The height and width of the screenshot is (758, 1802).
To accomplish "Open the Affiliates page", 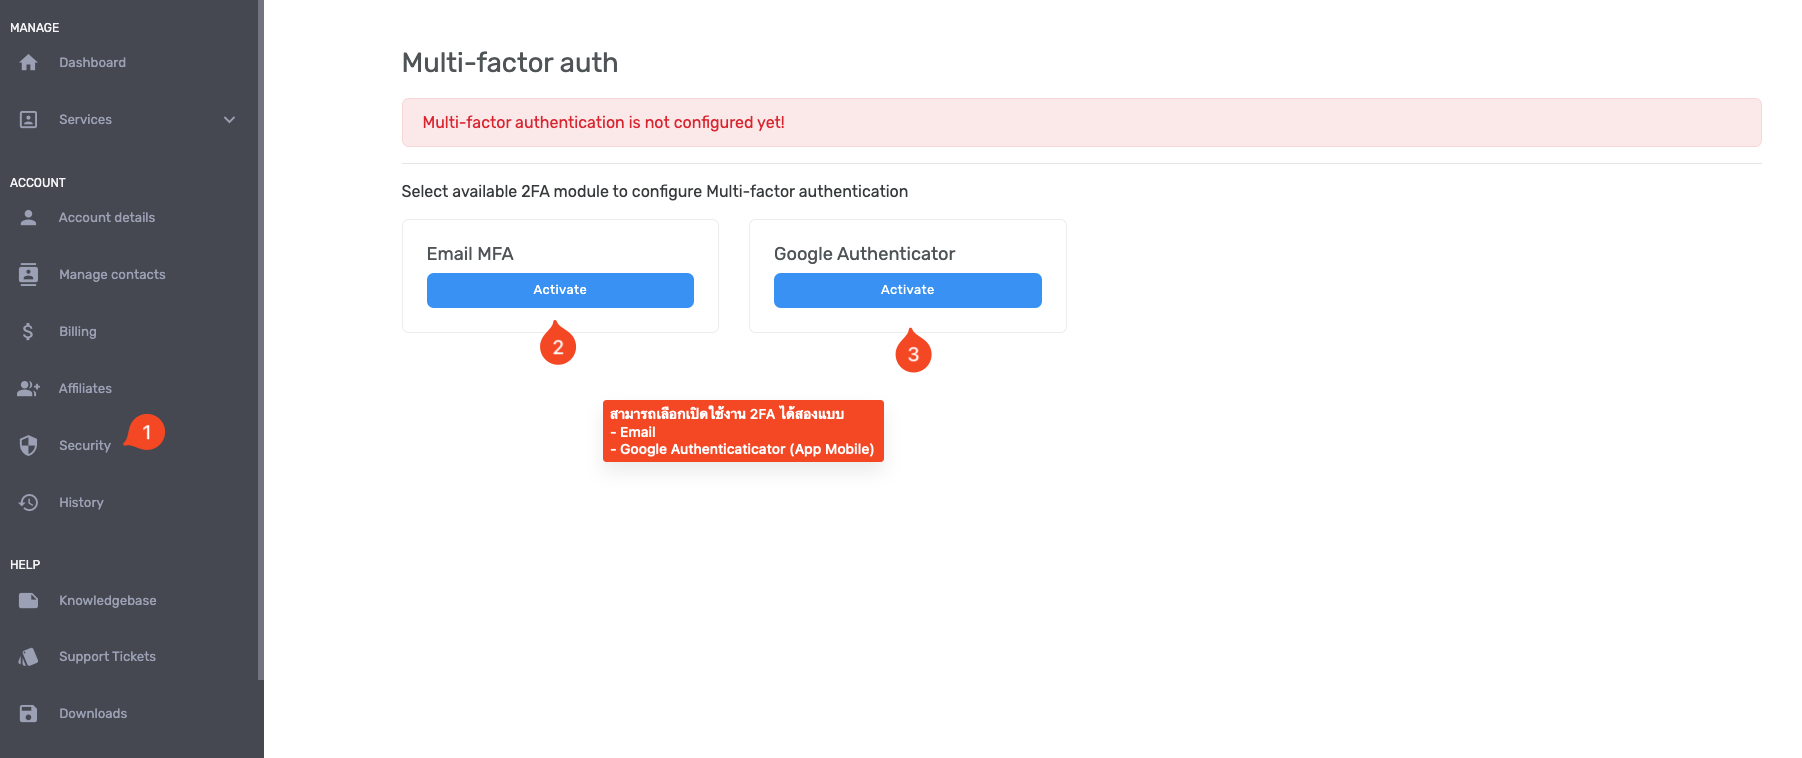I will tap(85, 388).
